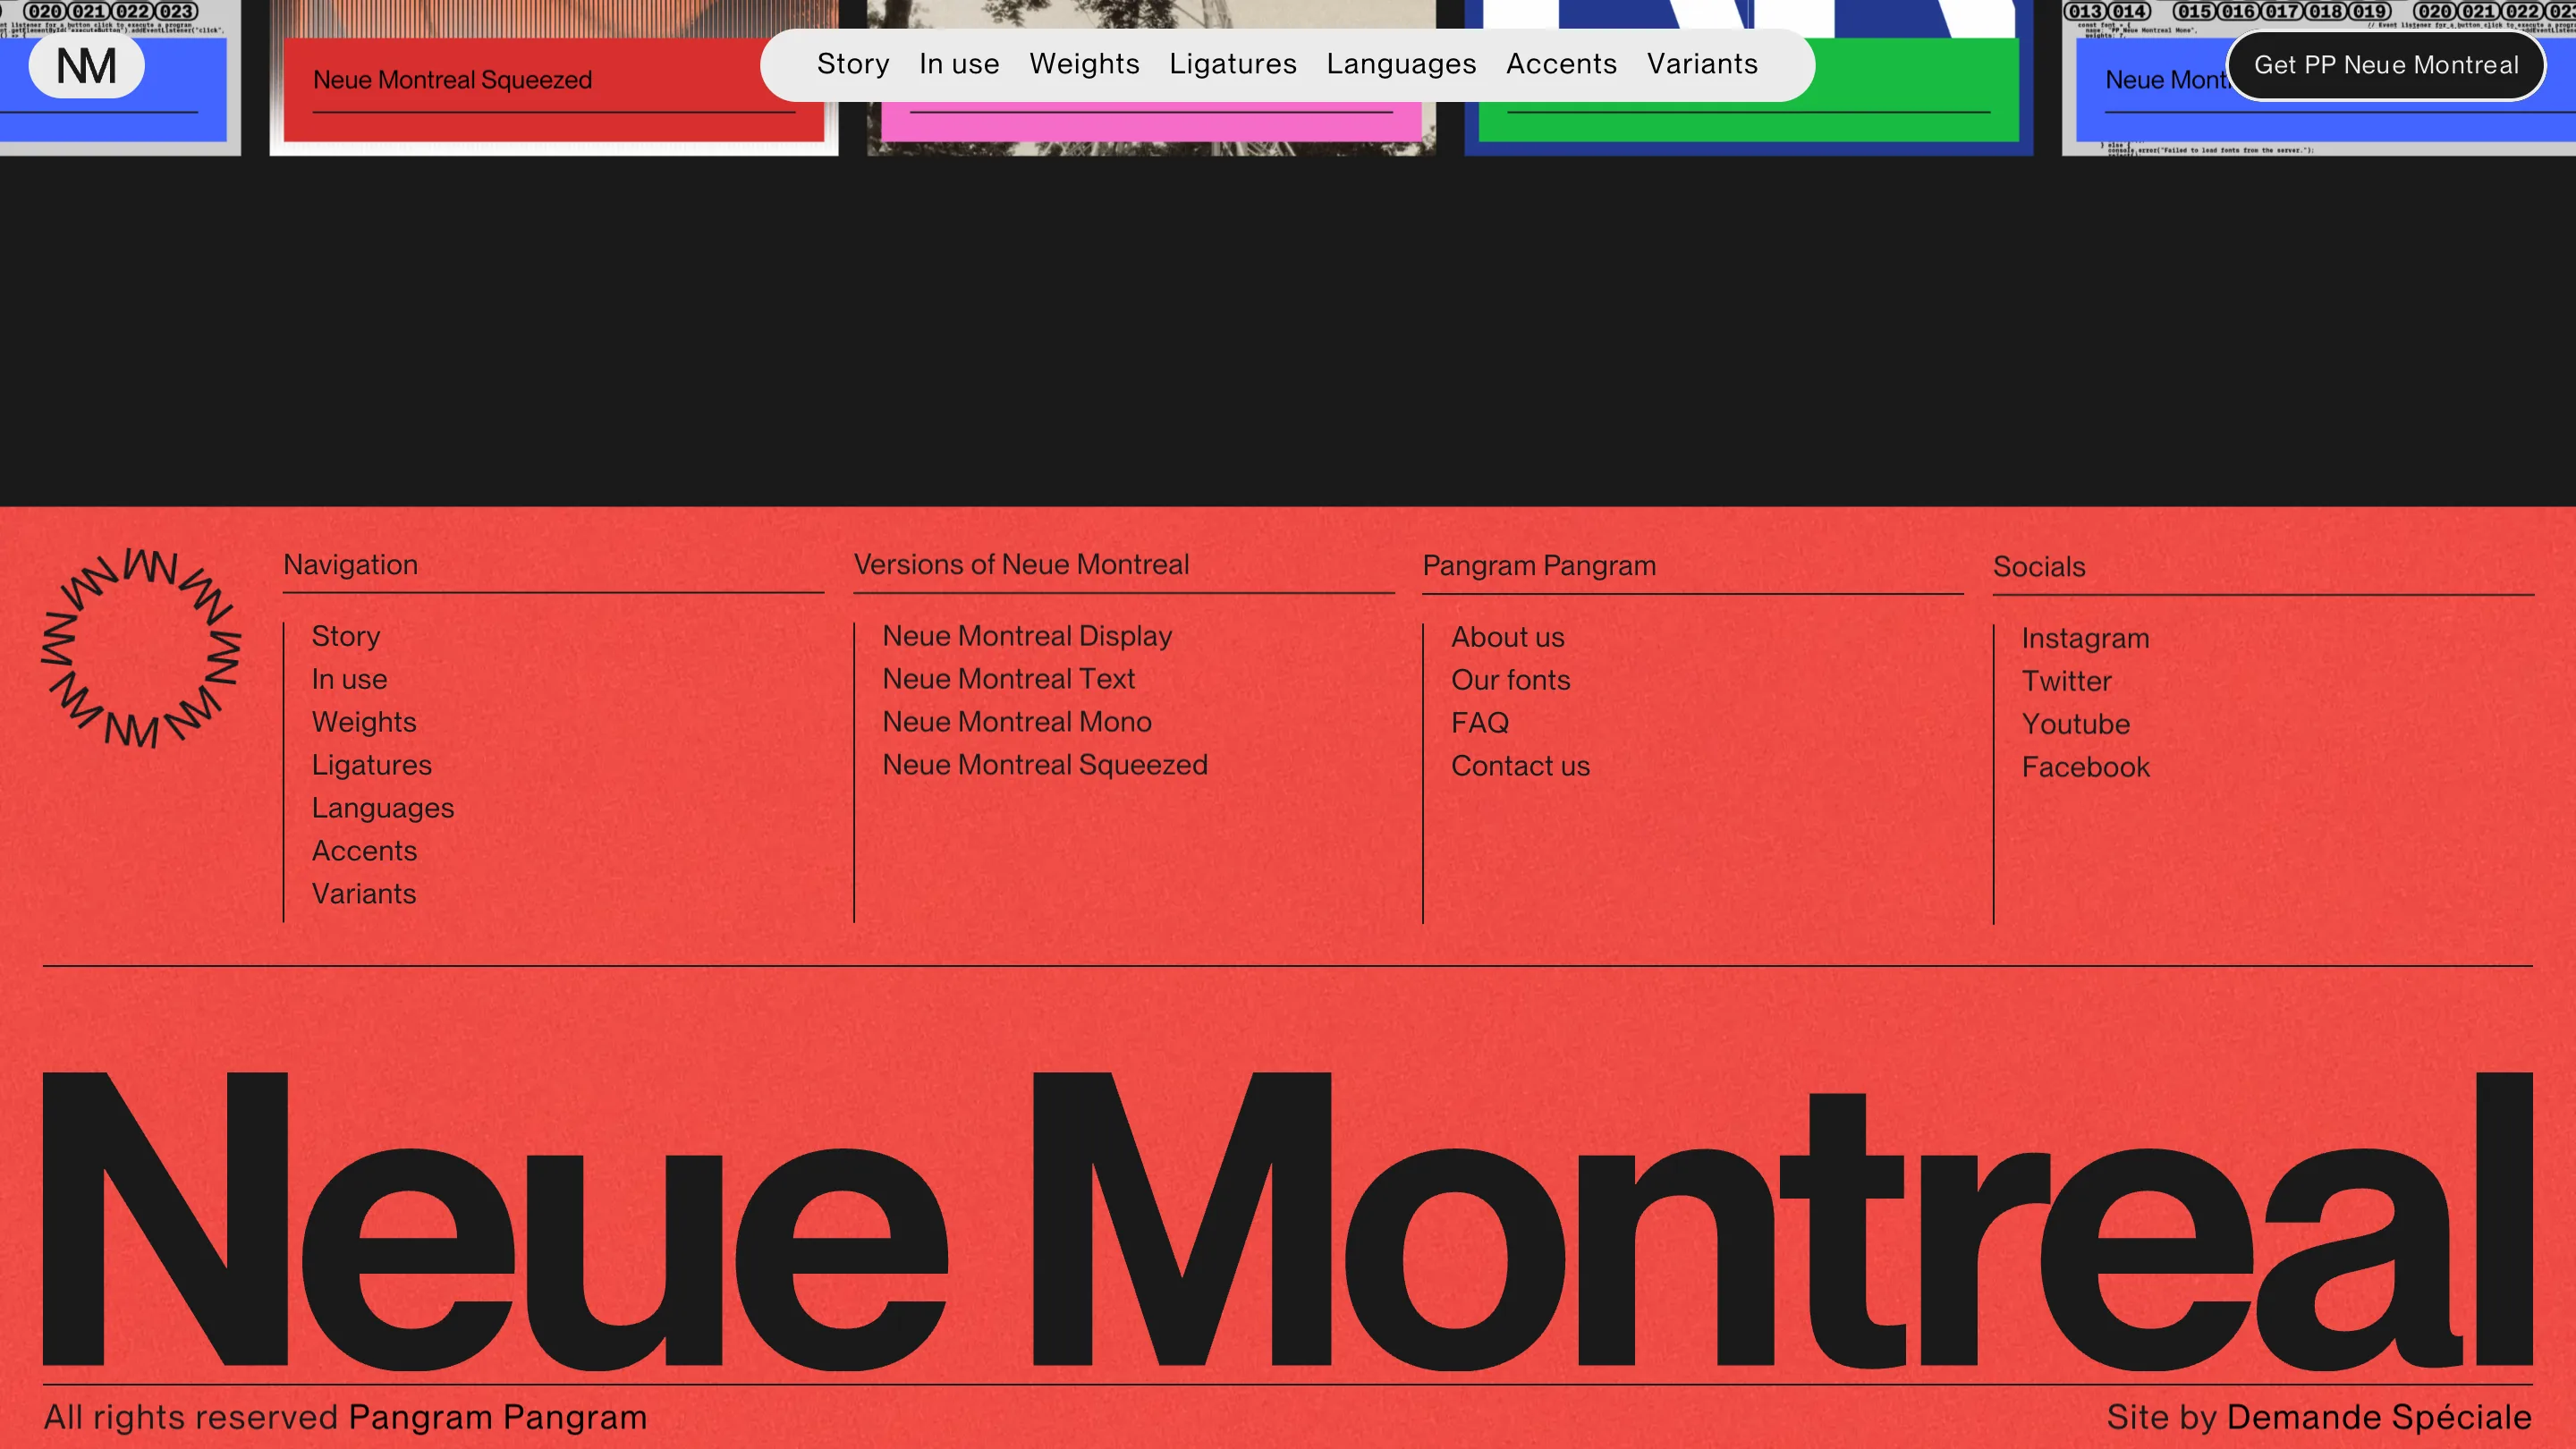Open the FAQ link

pos(1480,723)
